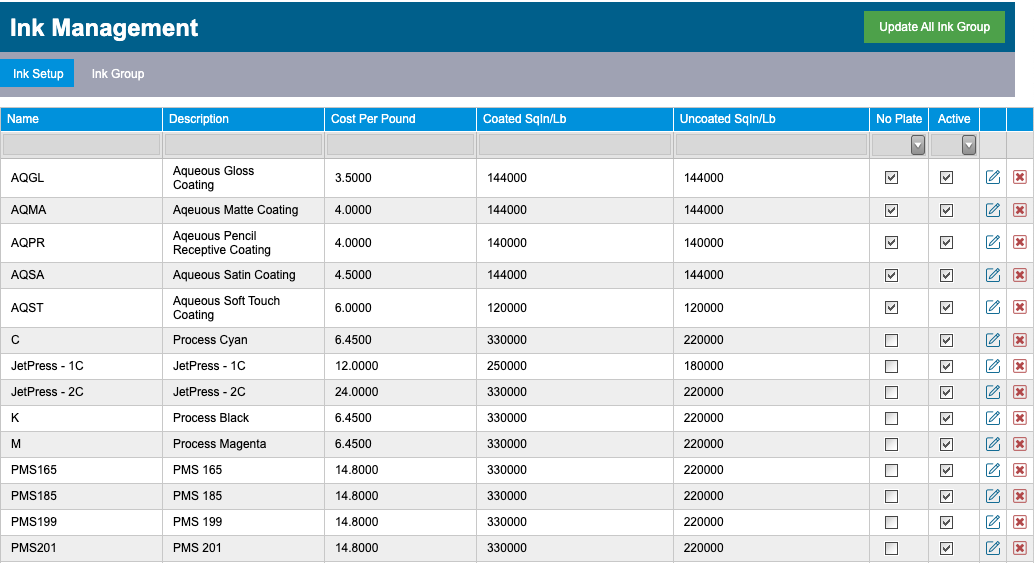
Task: Select the Ink Setup tab
Action: click(x=38, y=73)
